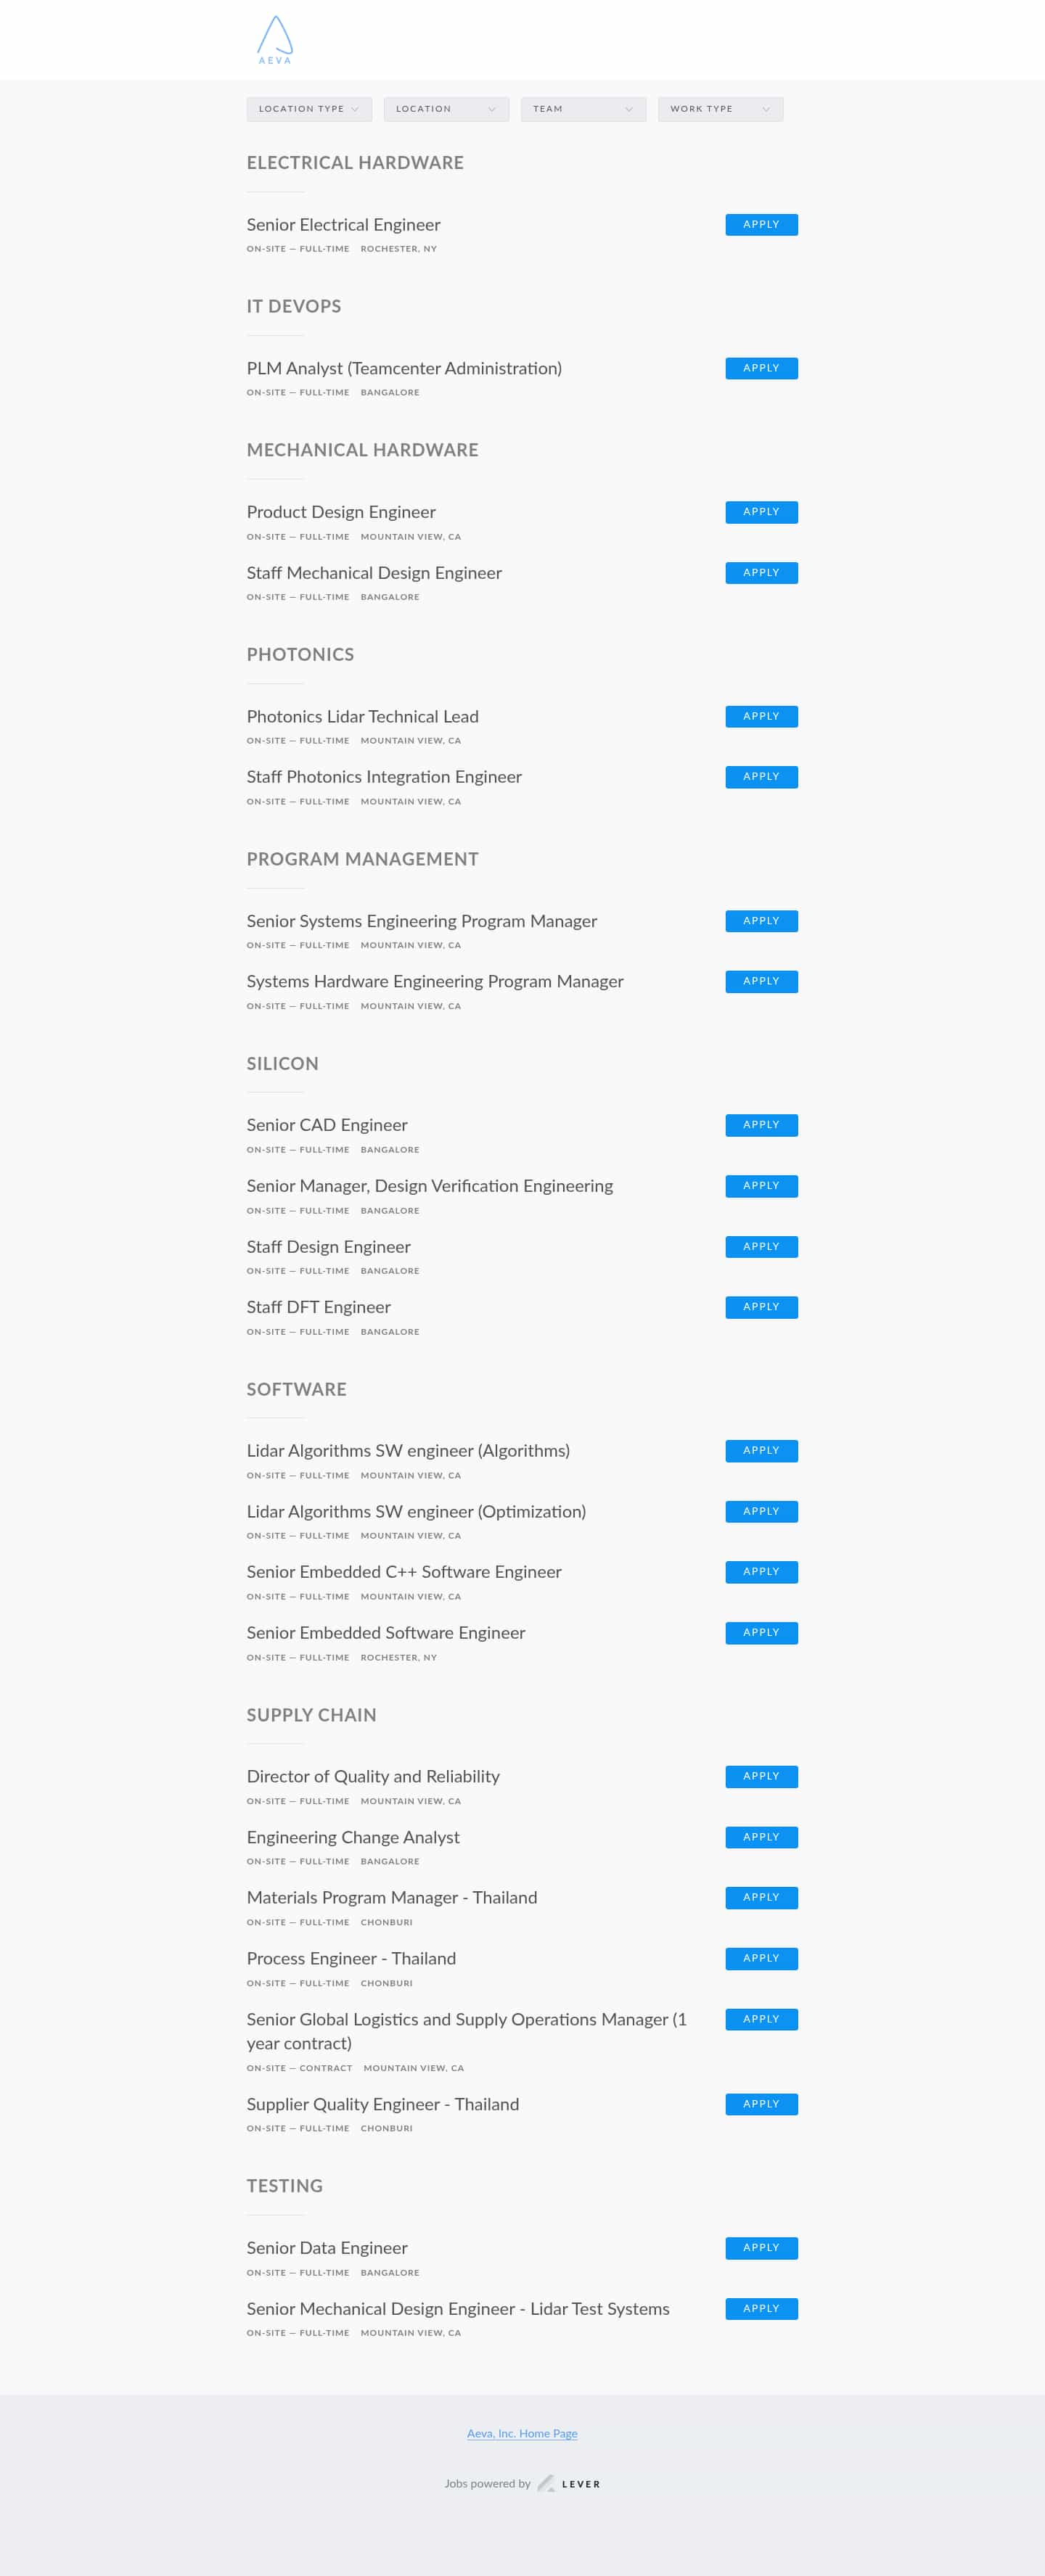Apply for Senior Embedded C++ Software Engineer

(761, 1572)
